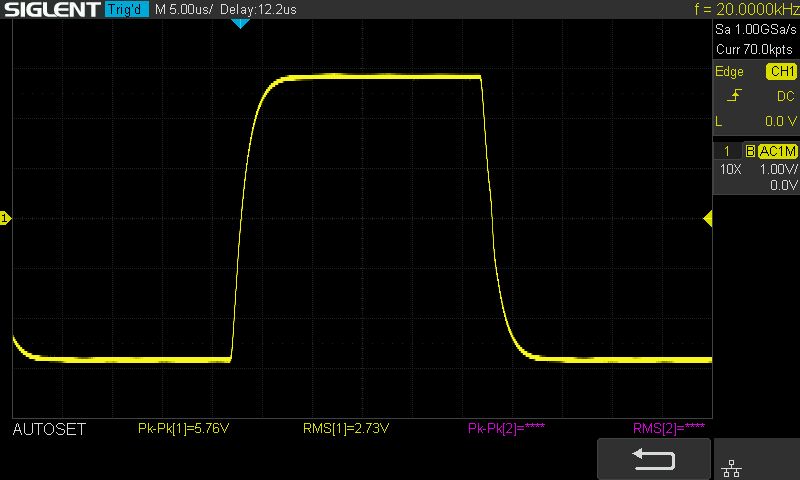Screen dimensions: 800x480
Task: Click the 0.0V channel offset value
Action: [784, 185]
